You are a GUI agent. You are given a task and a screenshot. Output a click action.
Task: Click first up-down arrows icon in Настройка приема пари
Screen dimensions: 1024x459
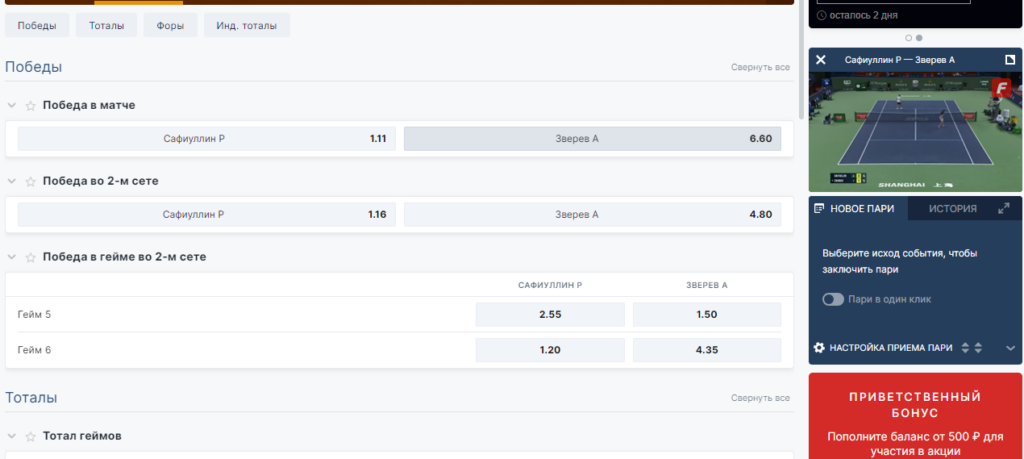click(966, 348)
